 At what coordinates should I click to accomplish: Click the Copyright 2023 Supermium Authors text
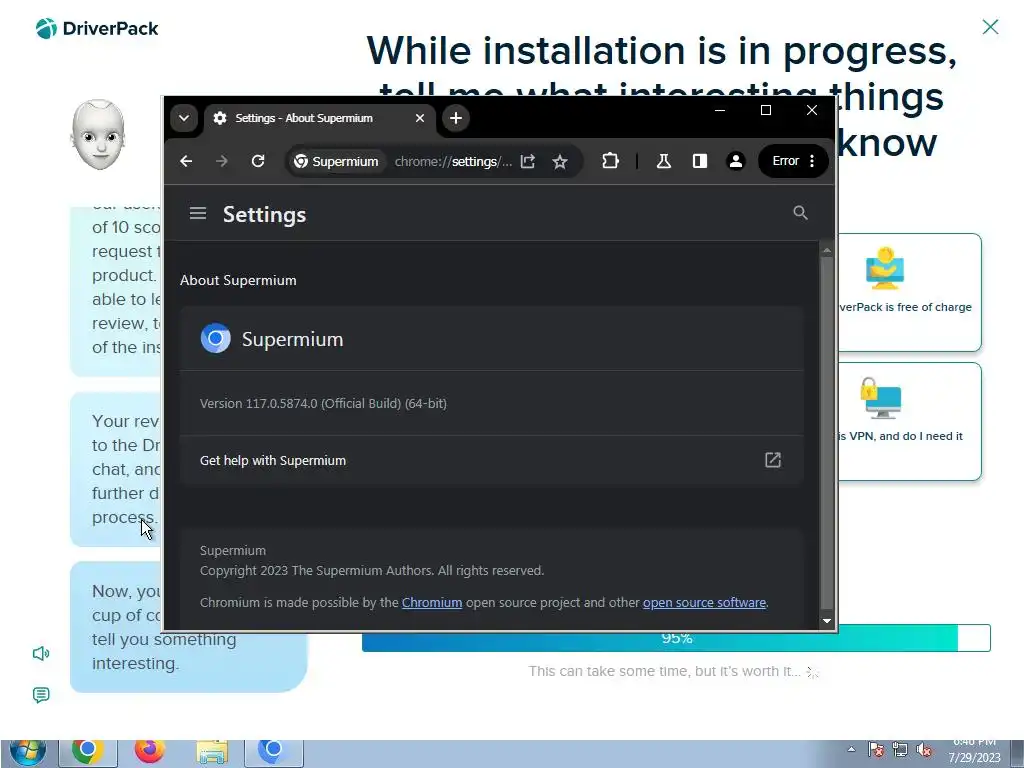(372, 571)
